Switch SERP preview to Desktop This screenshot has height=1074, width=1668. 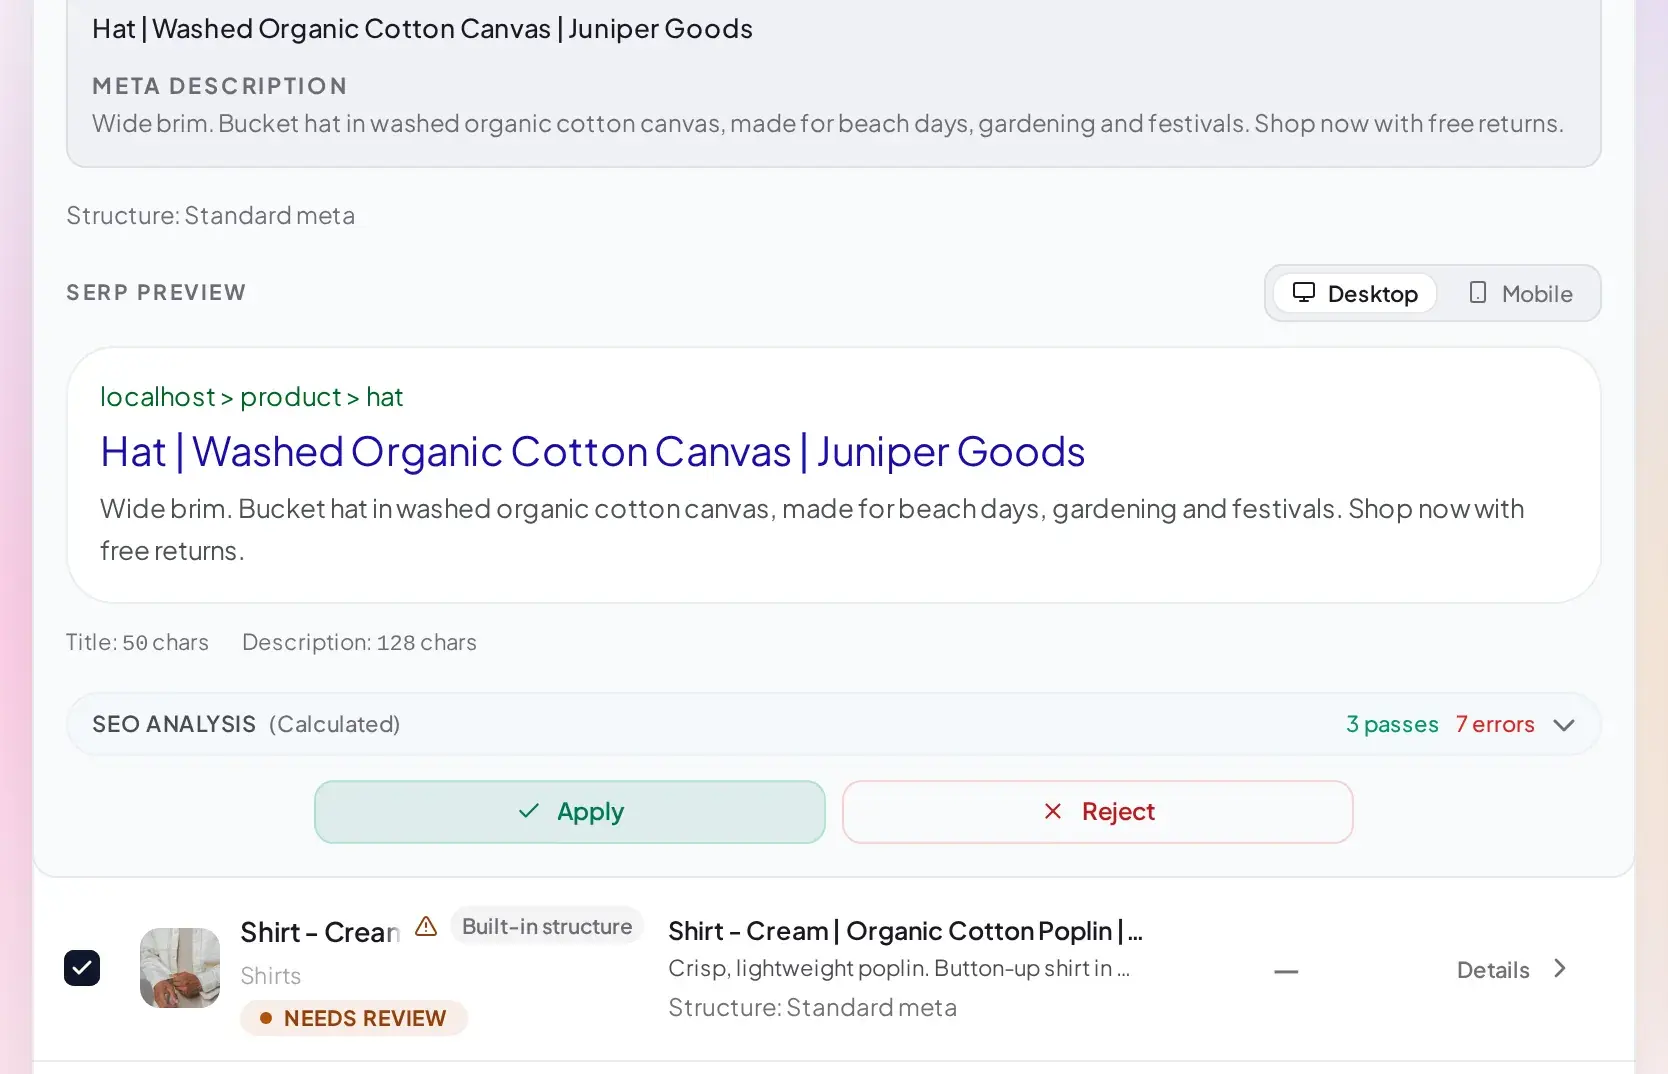click(1355, 293)
